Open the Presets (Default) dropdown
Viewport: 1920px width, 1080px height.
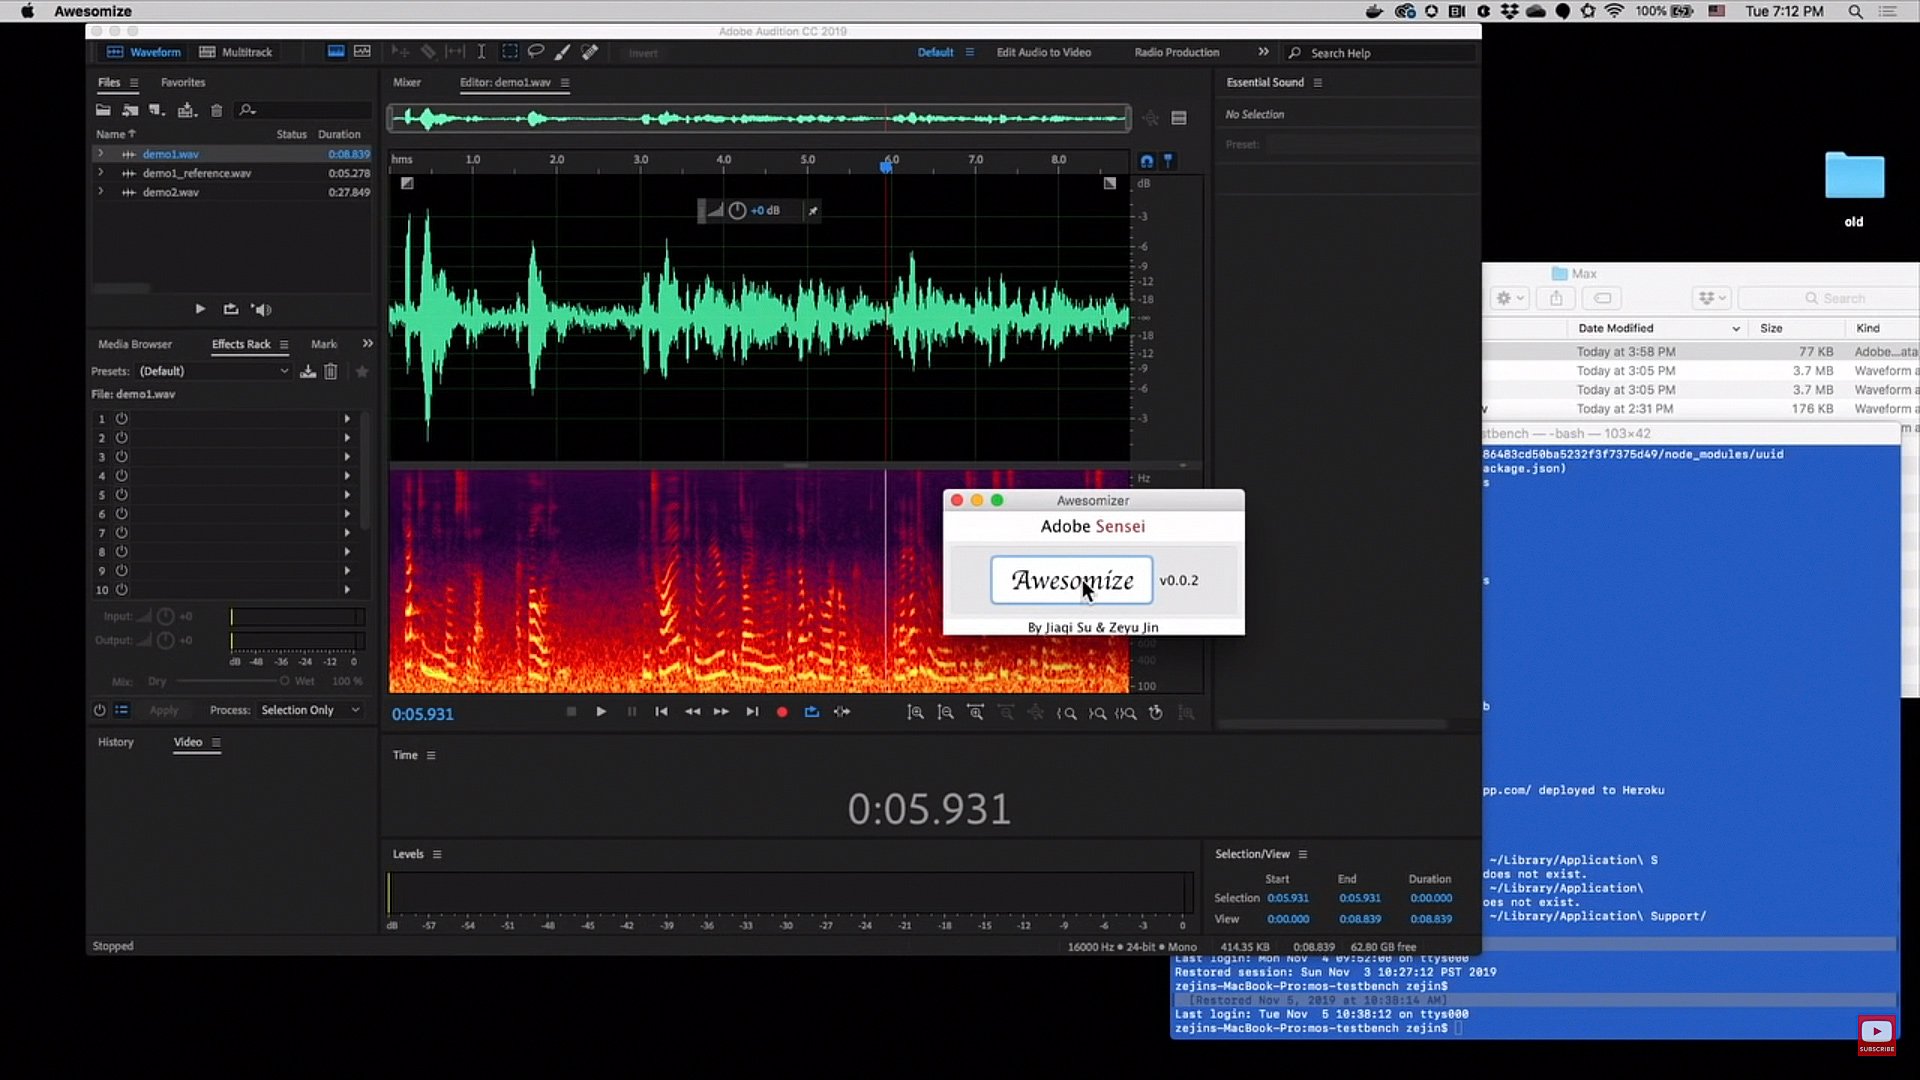tap(214, 371)
